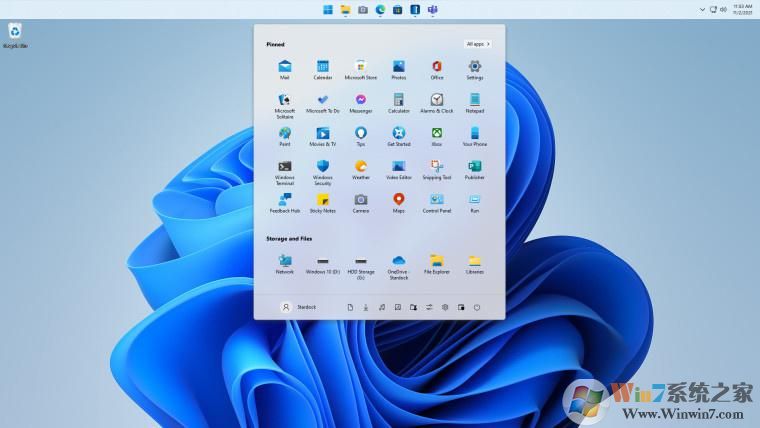The width and height of the screenshot is (760, 428).
Task: Click the power button in Start menu
Action: 477,307
